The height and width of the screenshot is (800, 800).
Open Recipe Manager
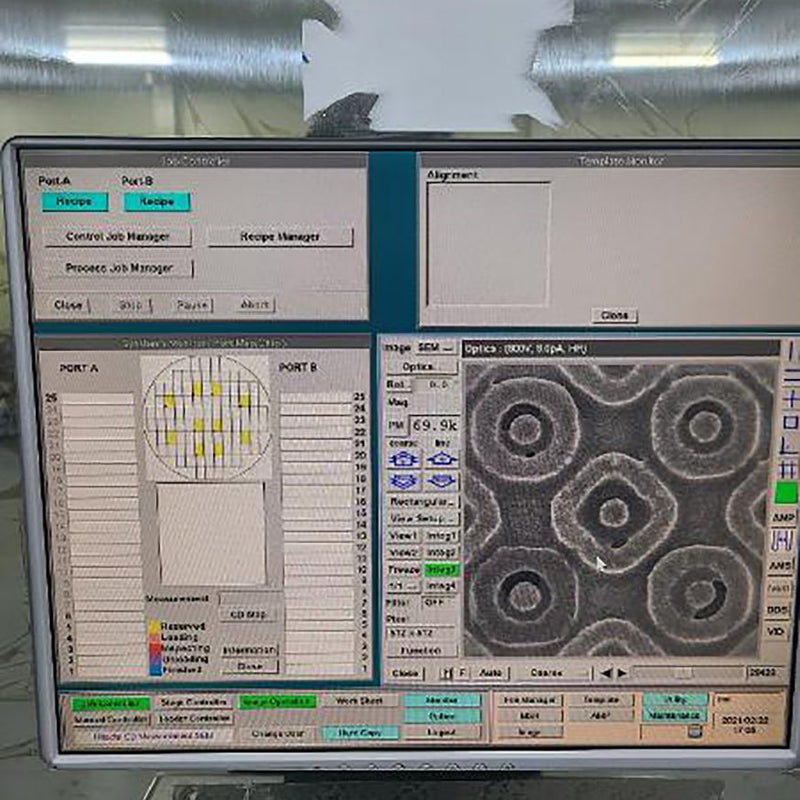tap(280, 237)
